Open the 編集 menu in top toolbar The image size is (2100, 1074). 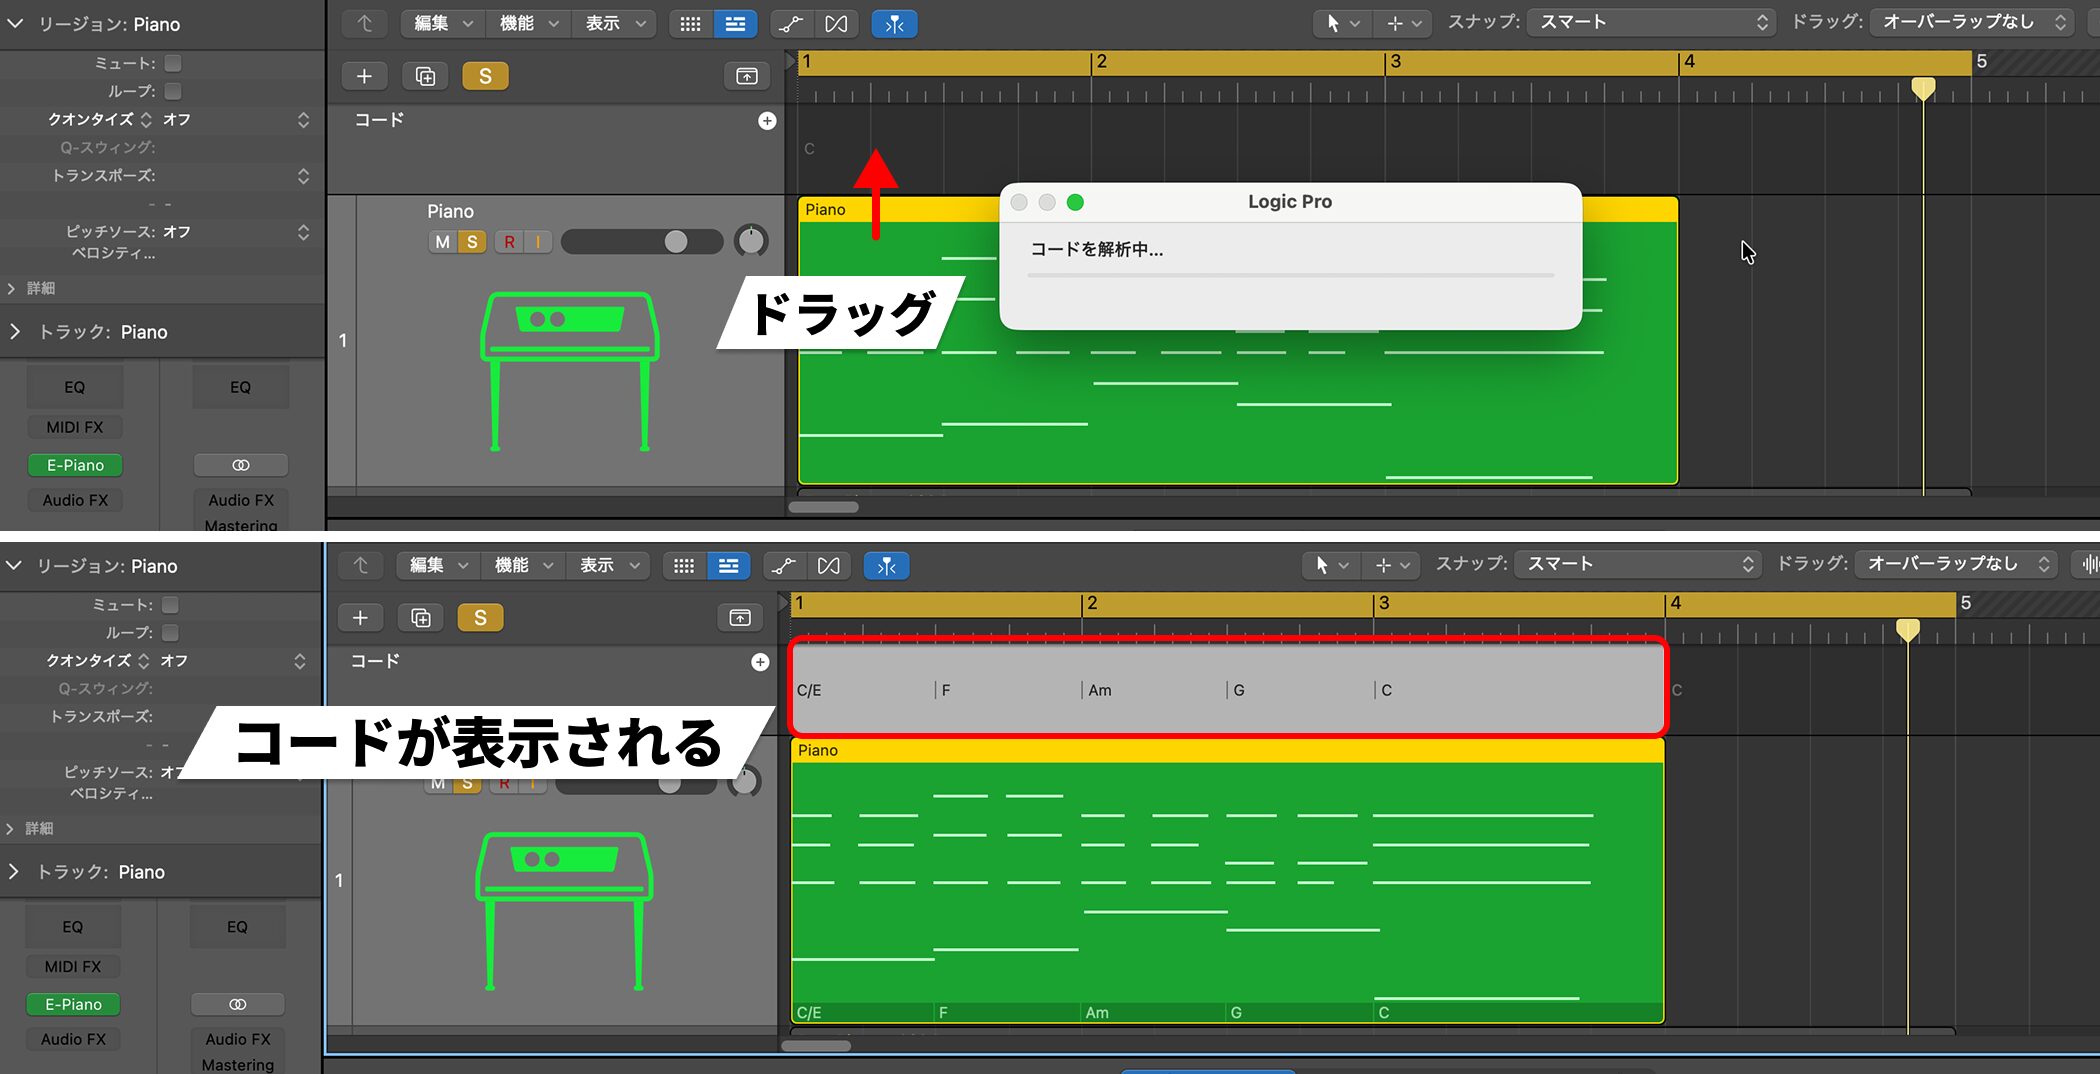pyautogui.click(x=443, y=23)
